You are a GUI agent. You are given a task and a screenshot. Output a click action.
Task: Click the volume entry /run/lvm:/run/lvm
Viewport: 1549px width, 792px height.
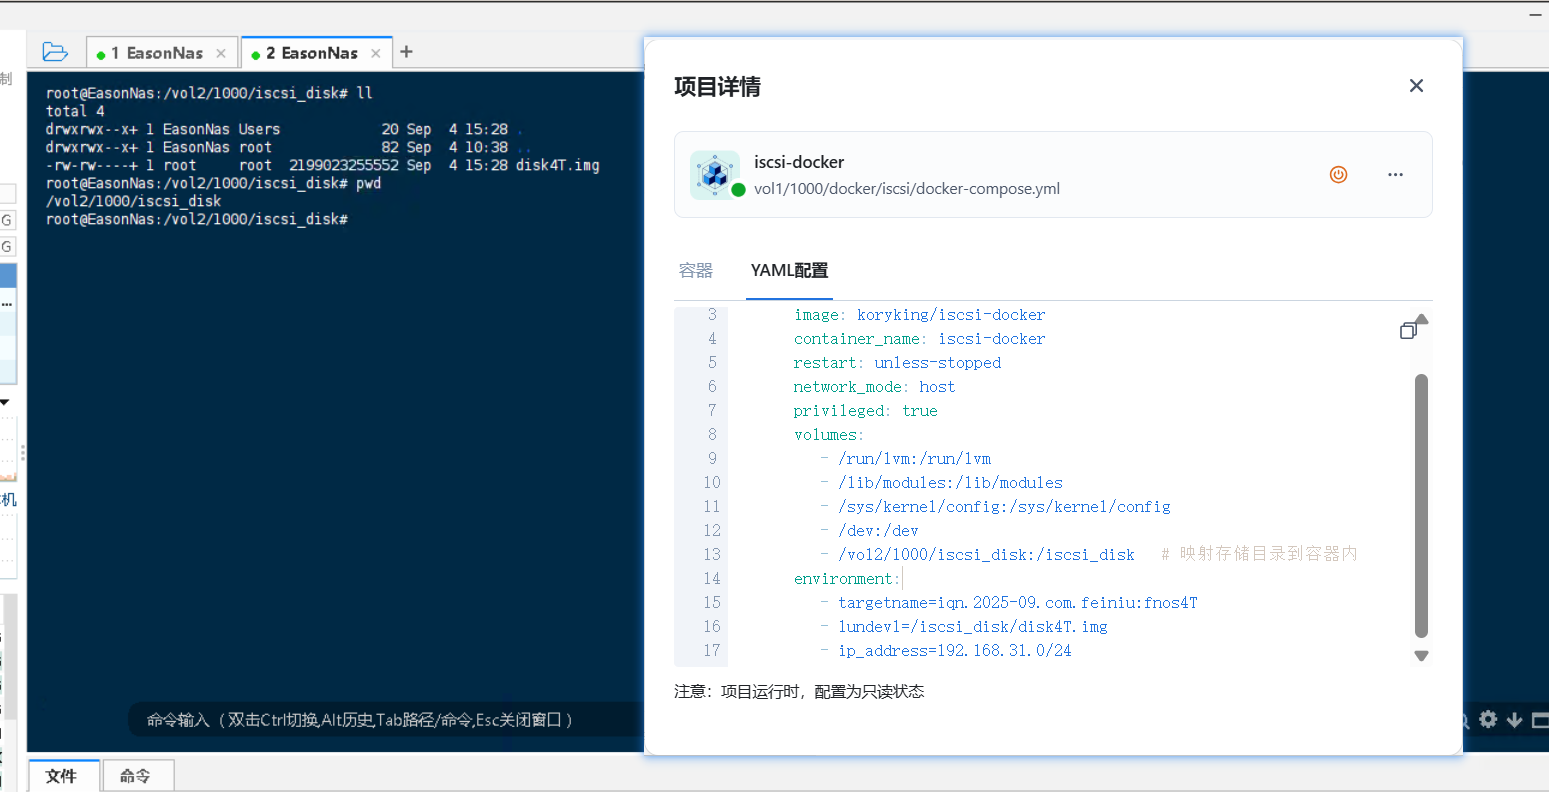[914, 459]
